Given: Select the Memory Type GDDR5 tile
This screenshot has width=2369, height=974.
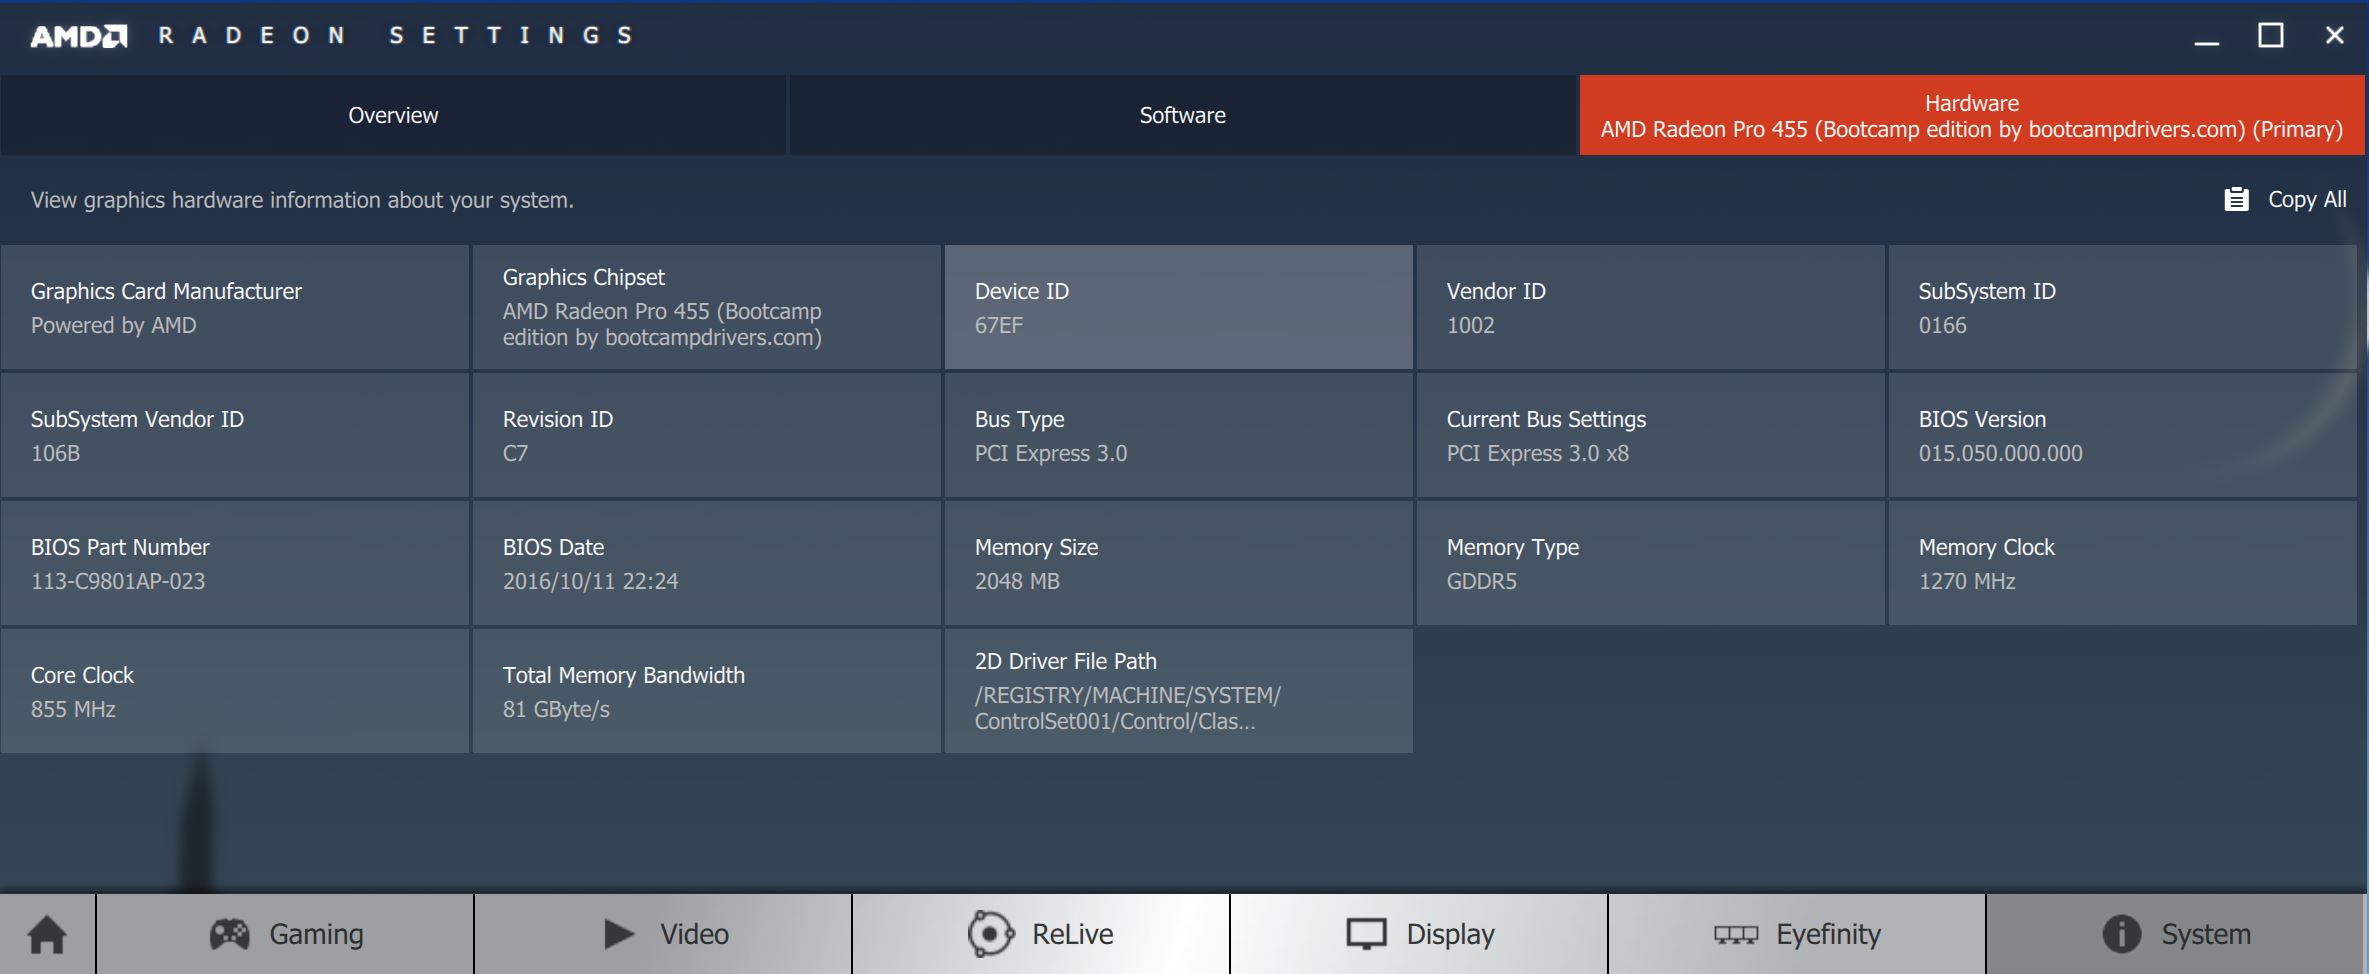Looking at the screenshot, I should tap(1651, 564).
